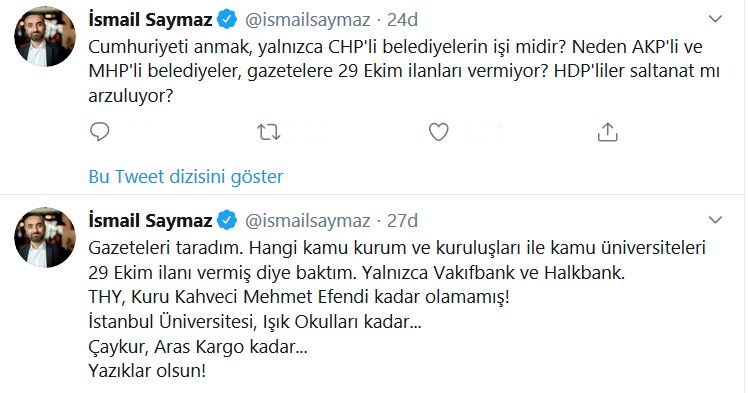Expand the chevron menu on the 27d tweet
The image size is (748, 393).
715,220
